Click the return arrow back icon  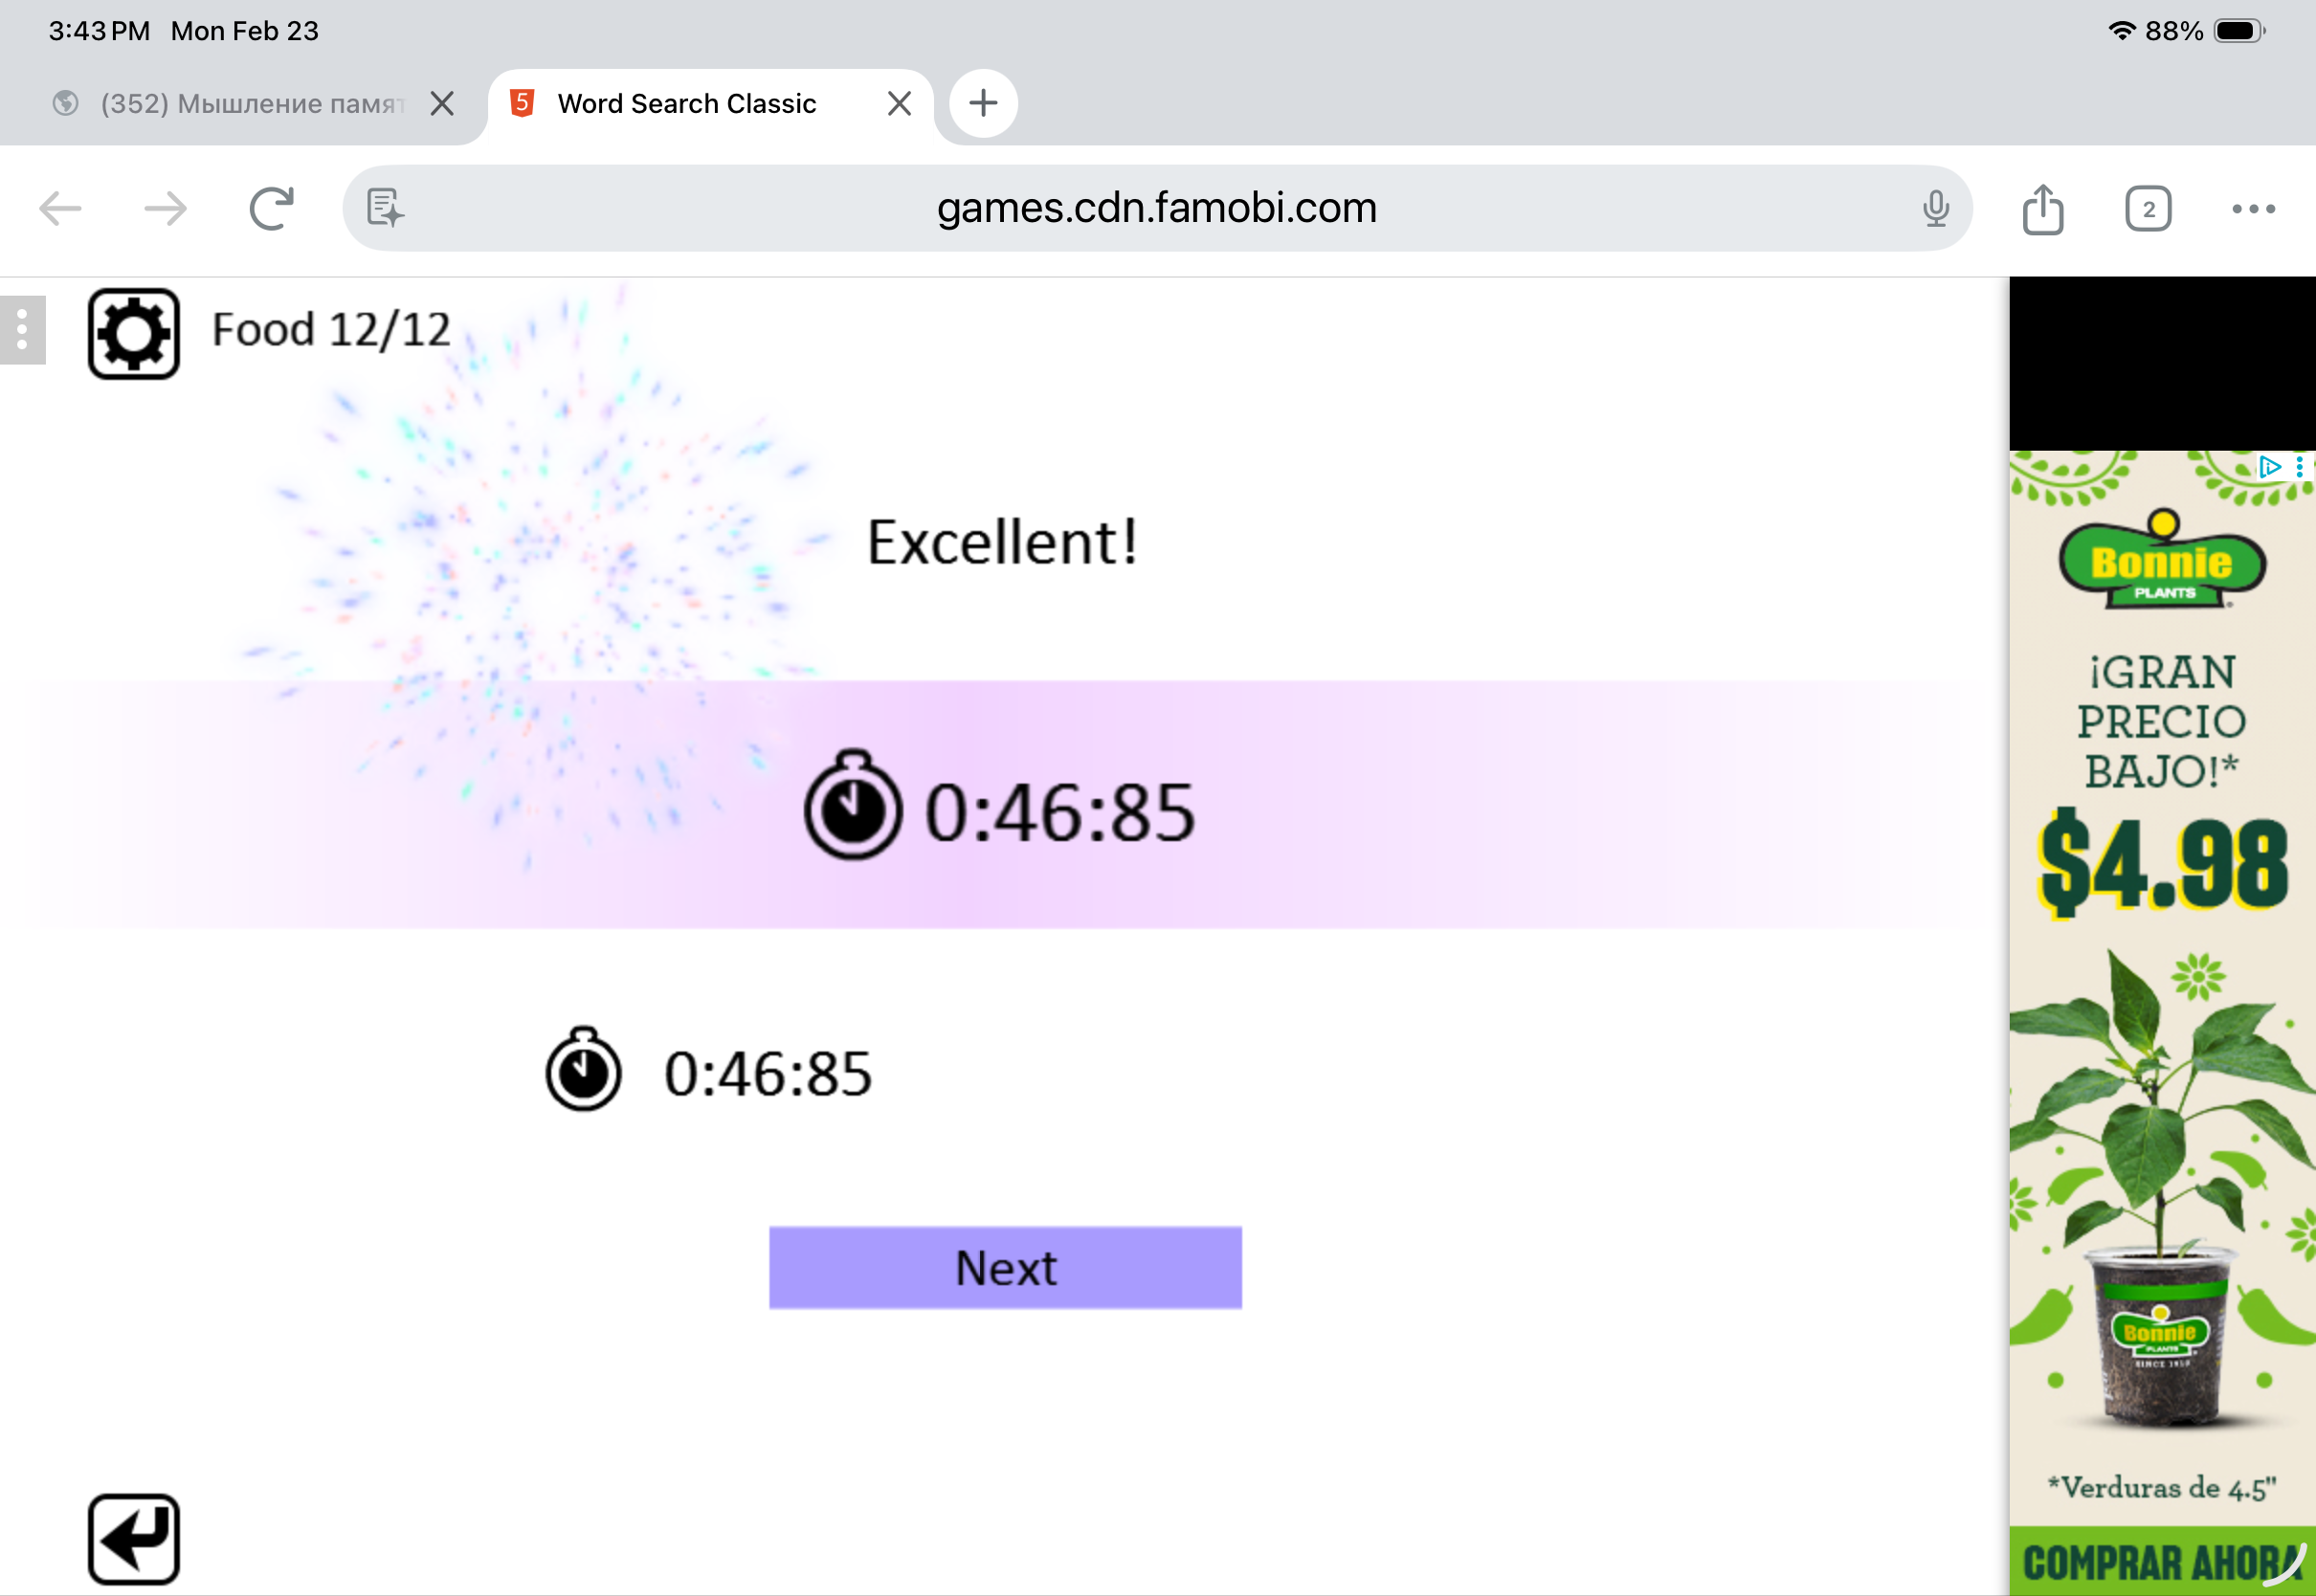133,1538
